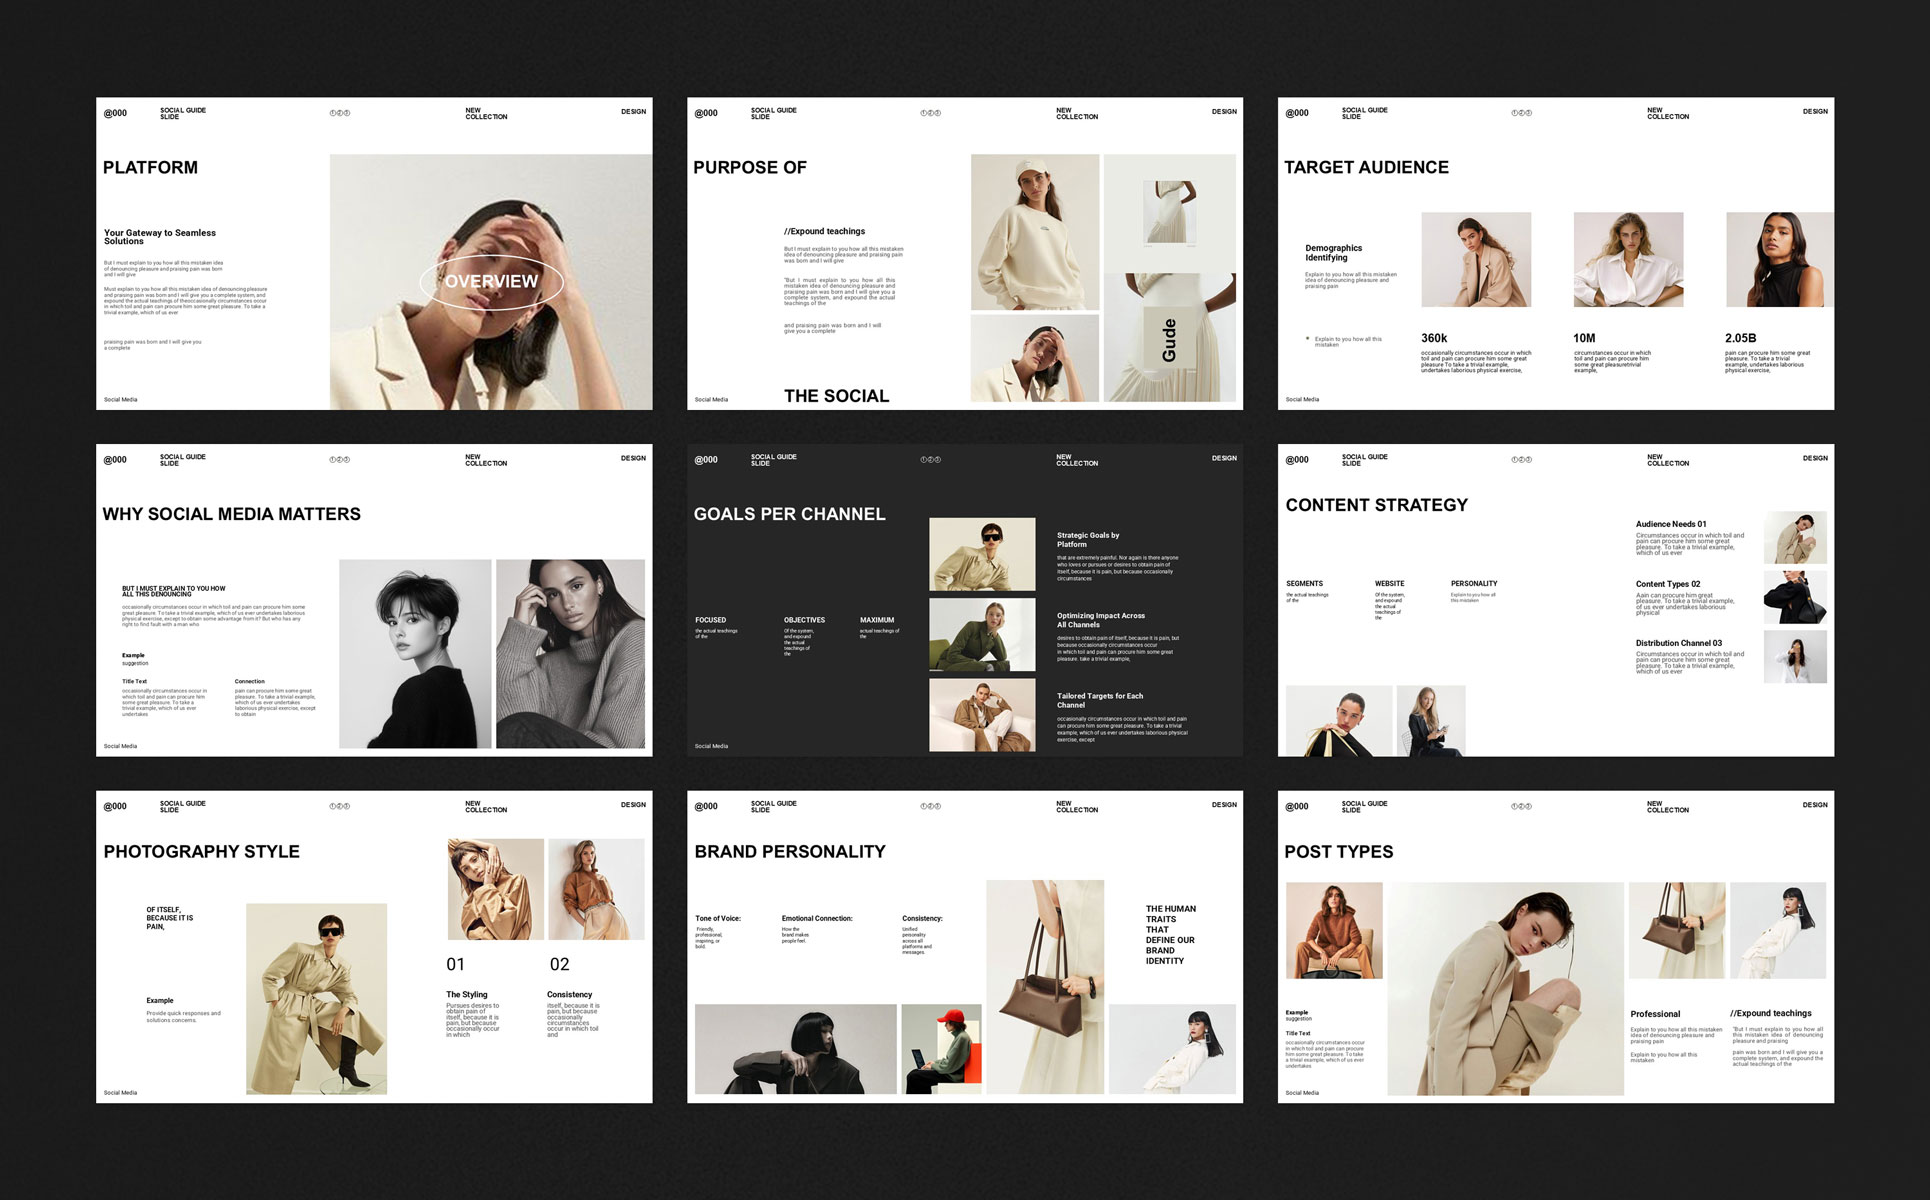Click 'SOCIAL GUIDE SLIDE' on the Purpose Of slide

[773, 113]
